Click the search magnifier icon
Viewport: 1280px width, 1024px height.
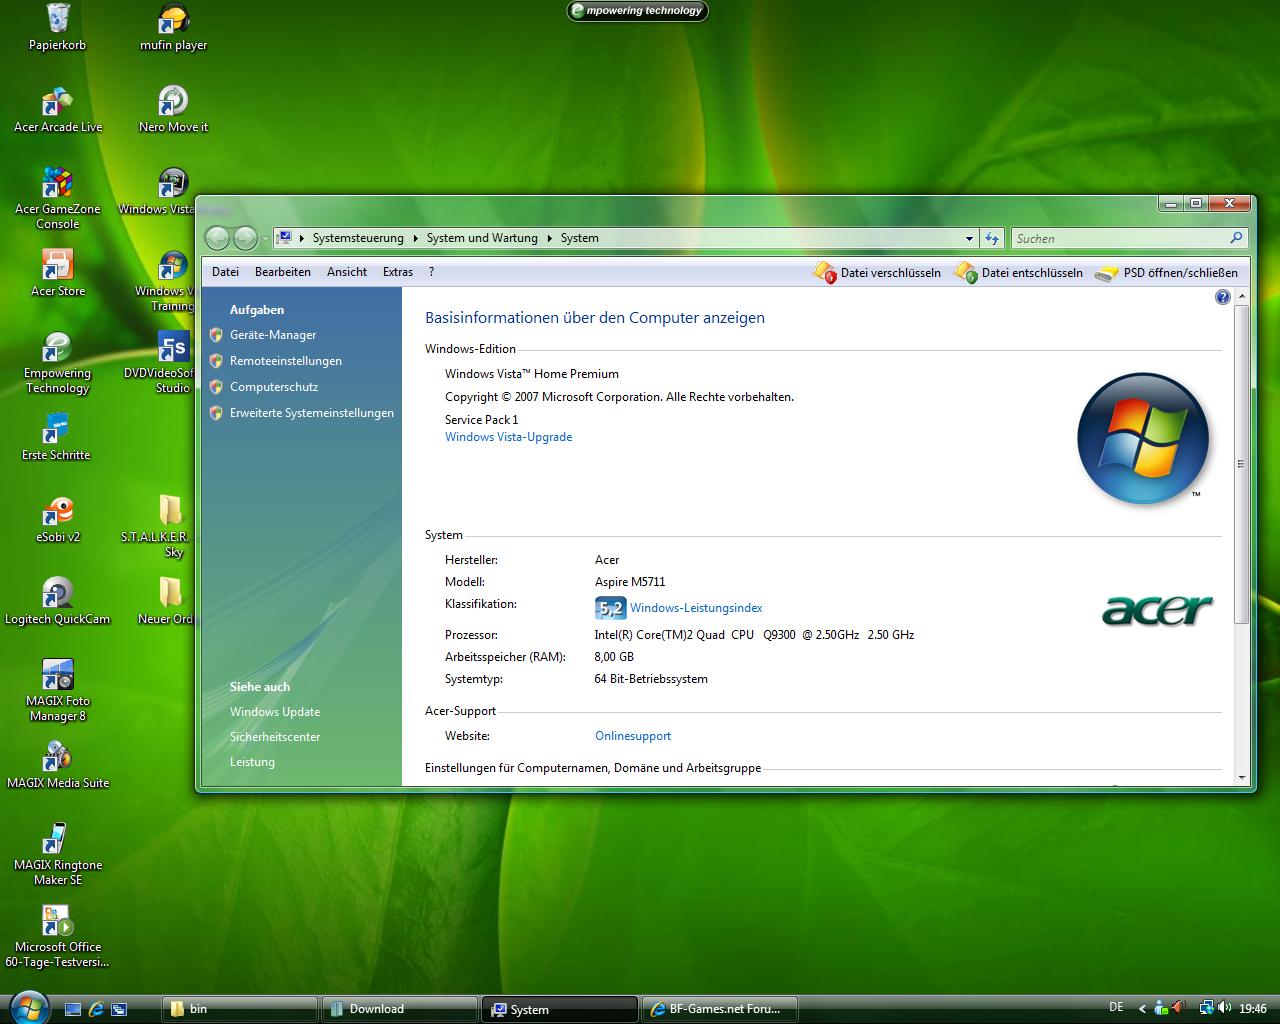1236,238
